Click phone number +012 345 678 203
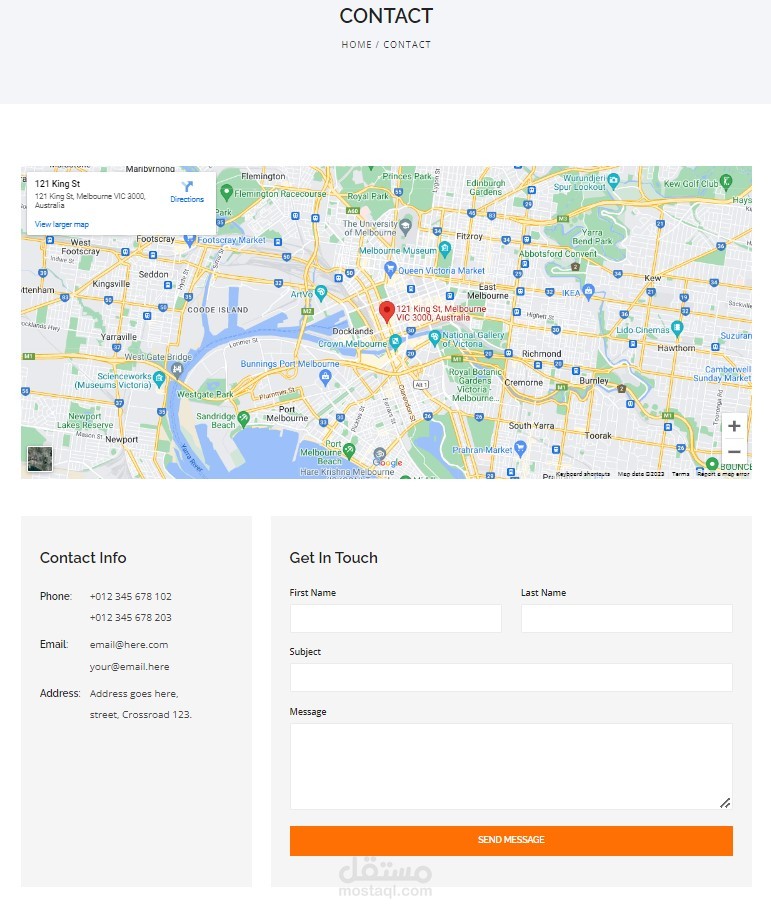Image resolution: width=771 pixels, height=917 pixels. coord(130,618)
